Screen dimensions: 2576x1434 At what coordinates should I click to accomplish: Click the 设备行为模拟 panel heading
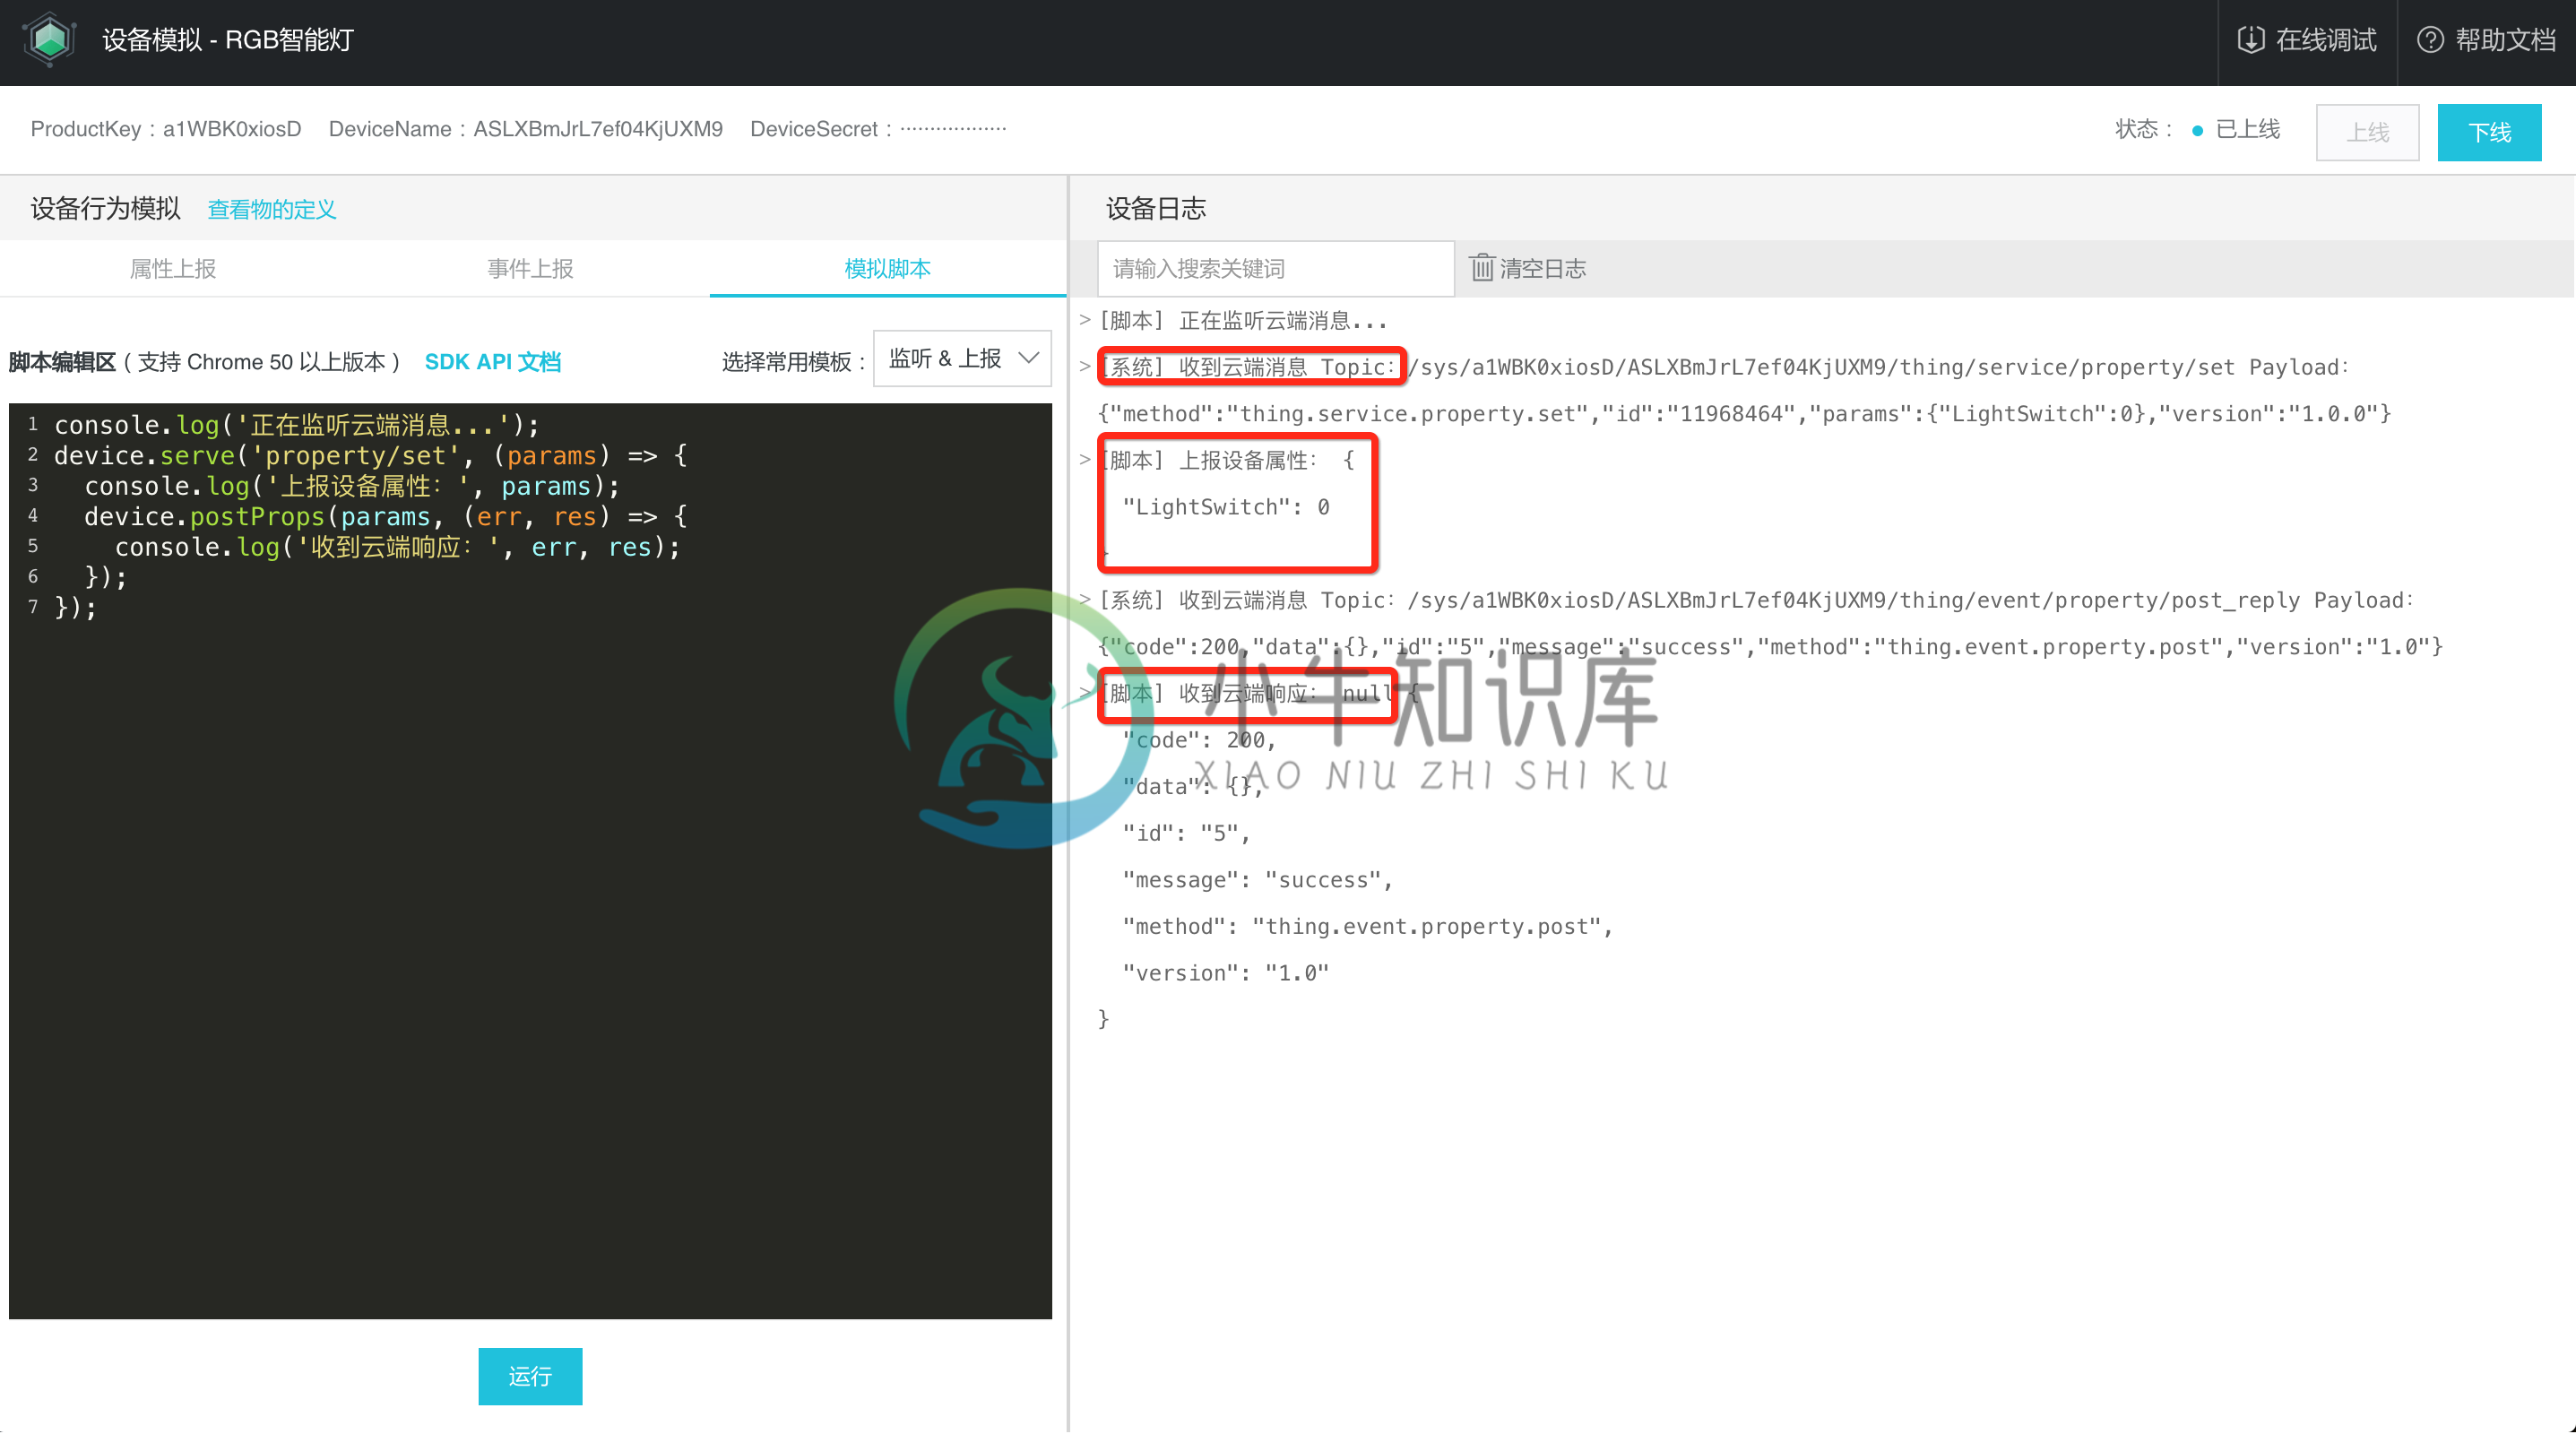tap(105, 208)
